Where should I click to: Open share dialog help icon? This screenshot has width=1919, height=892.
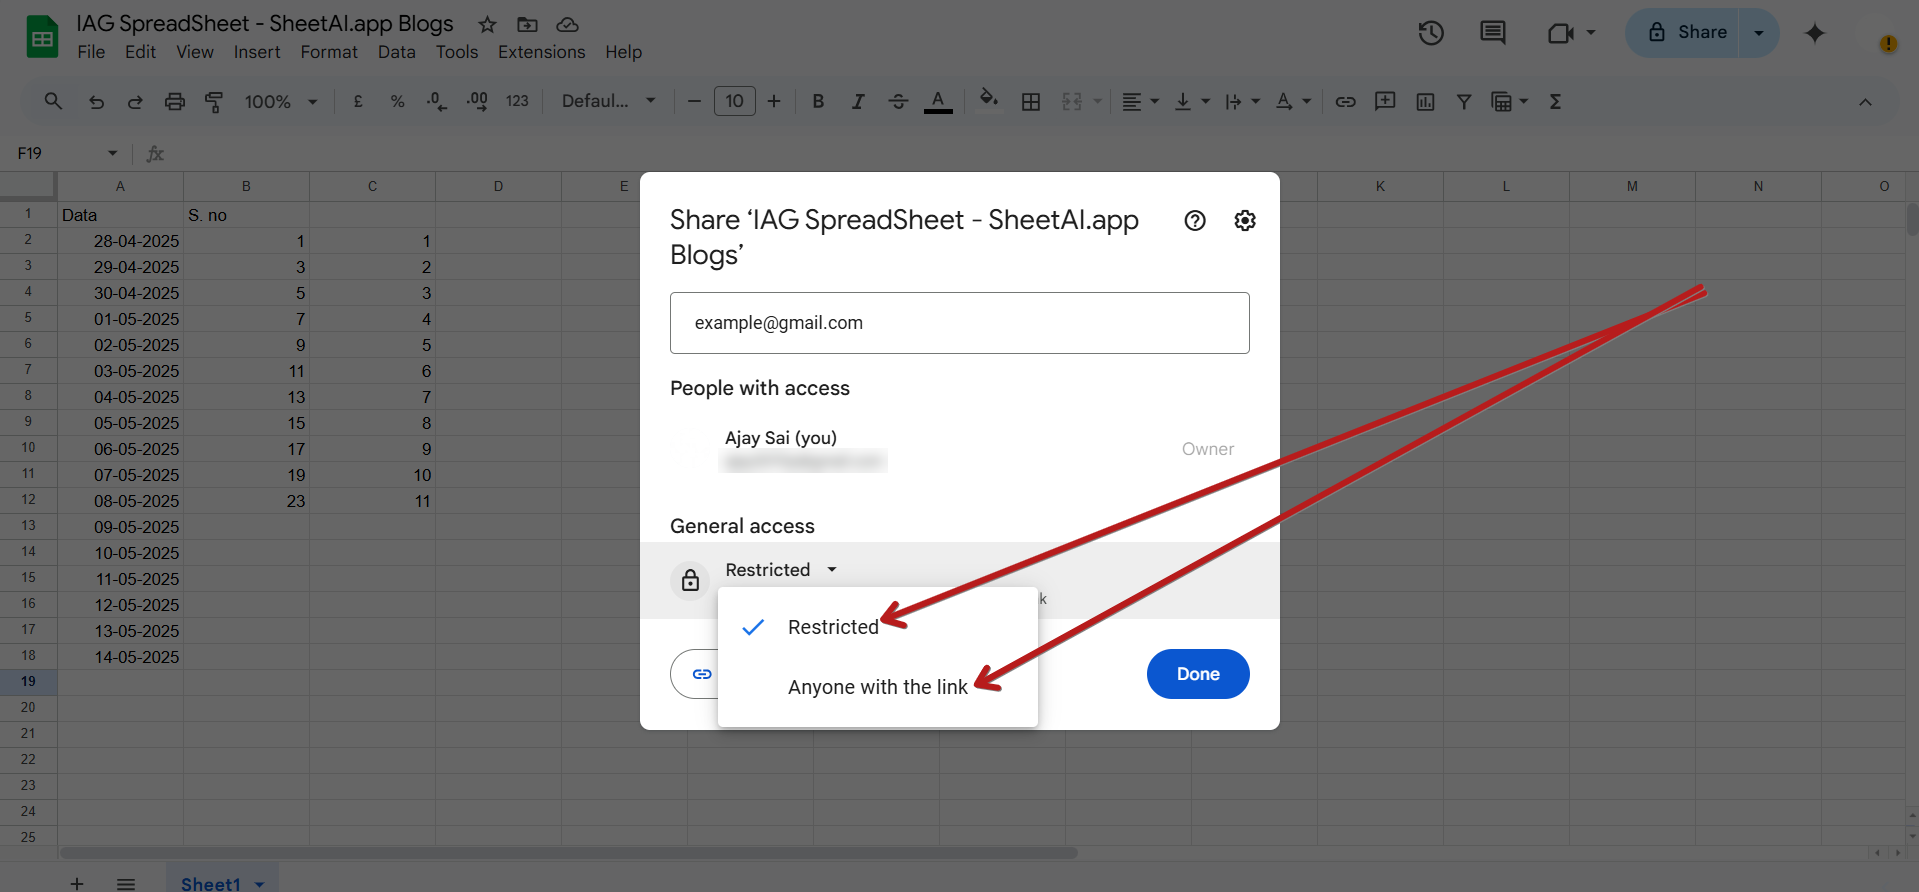[x=1195, y=220]
